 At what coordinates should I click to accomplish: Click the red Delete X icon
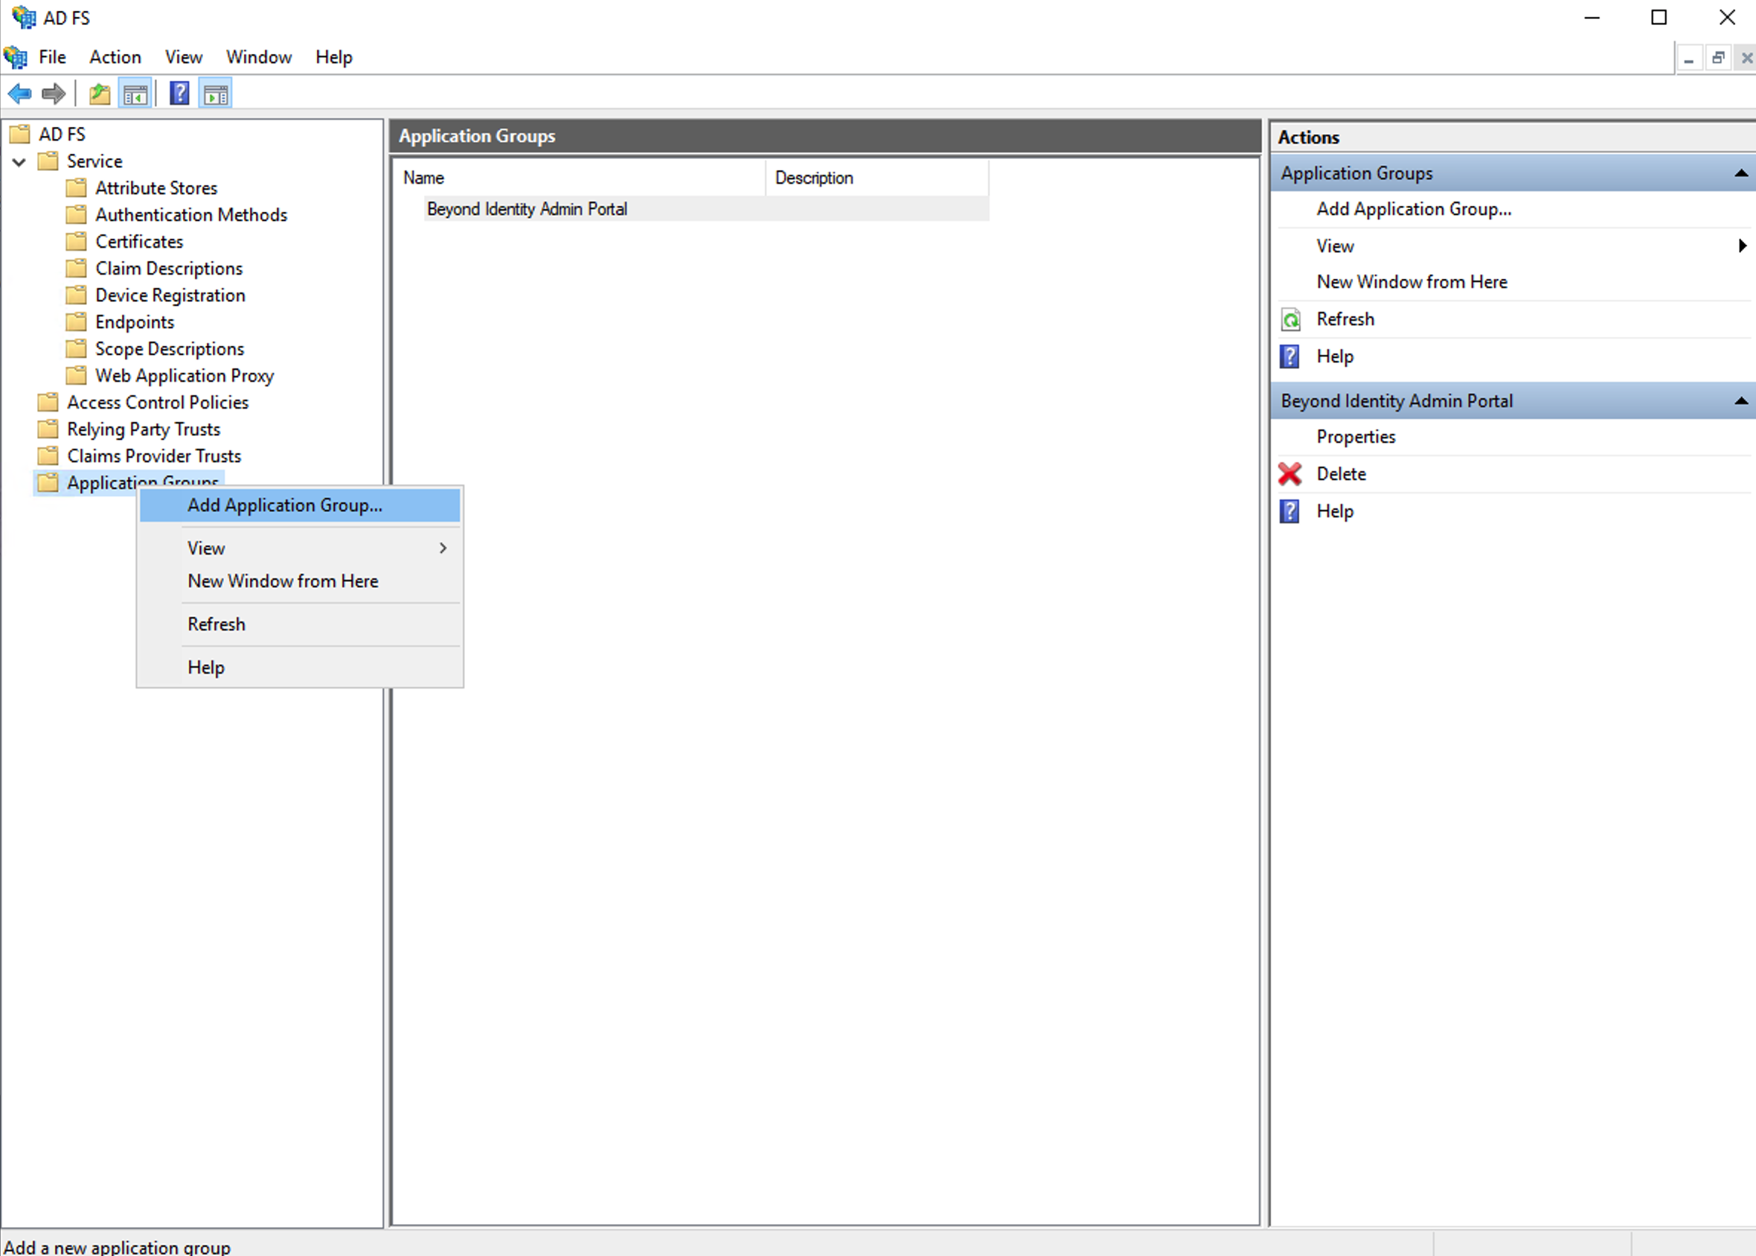coord(1290,474)
